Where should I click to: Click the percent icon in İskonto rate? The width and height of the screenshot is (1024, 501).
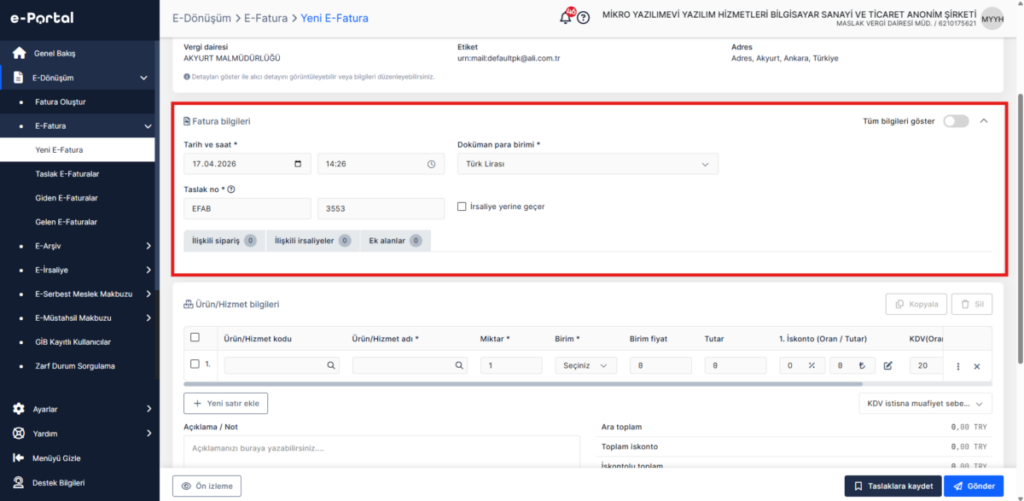tap(812, 366)
